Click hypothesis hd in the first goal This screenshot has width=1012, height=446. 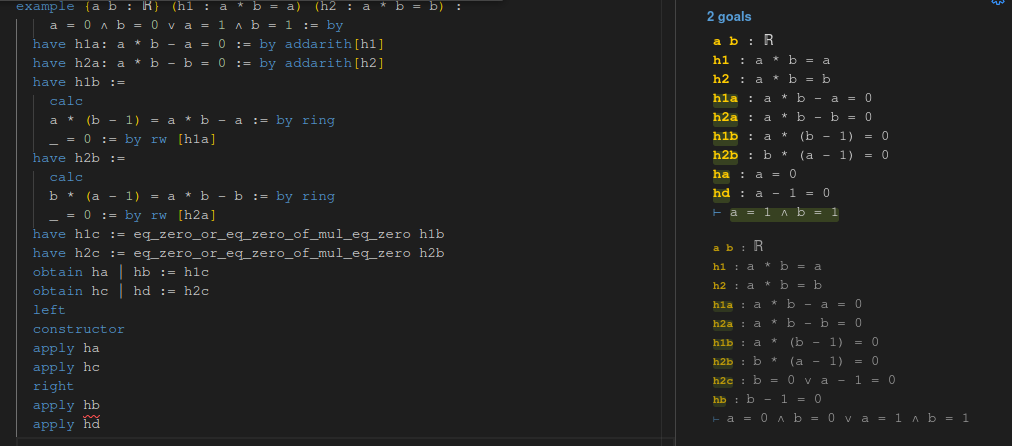pyautogui.click(x=721, y=193)
